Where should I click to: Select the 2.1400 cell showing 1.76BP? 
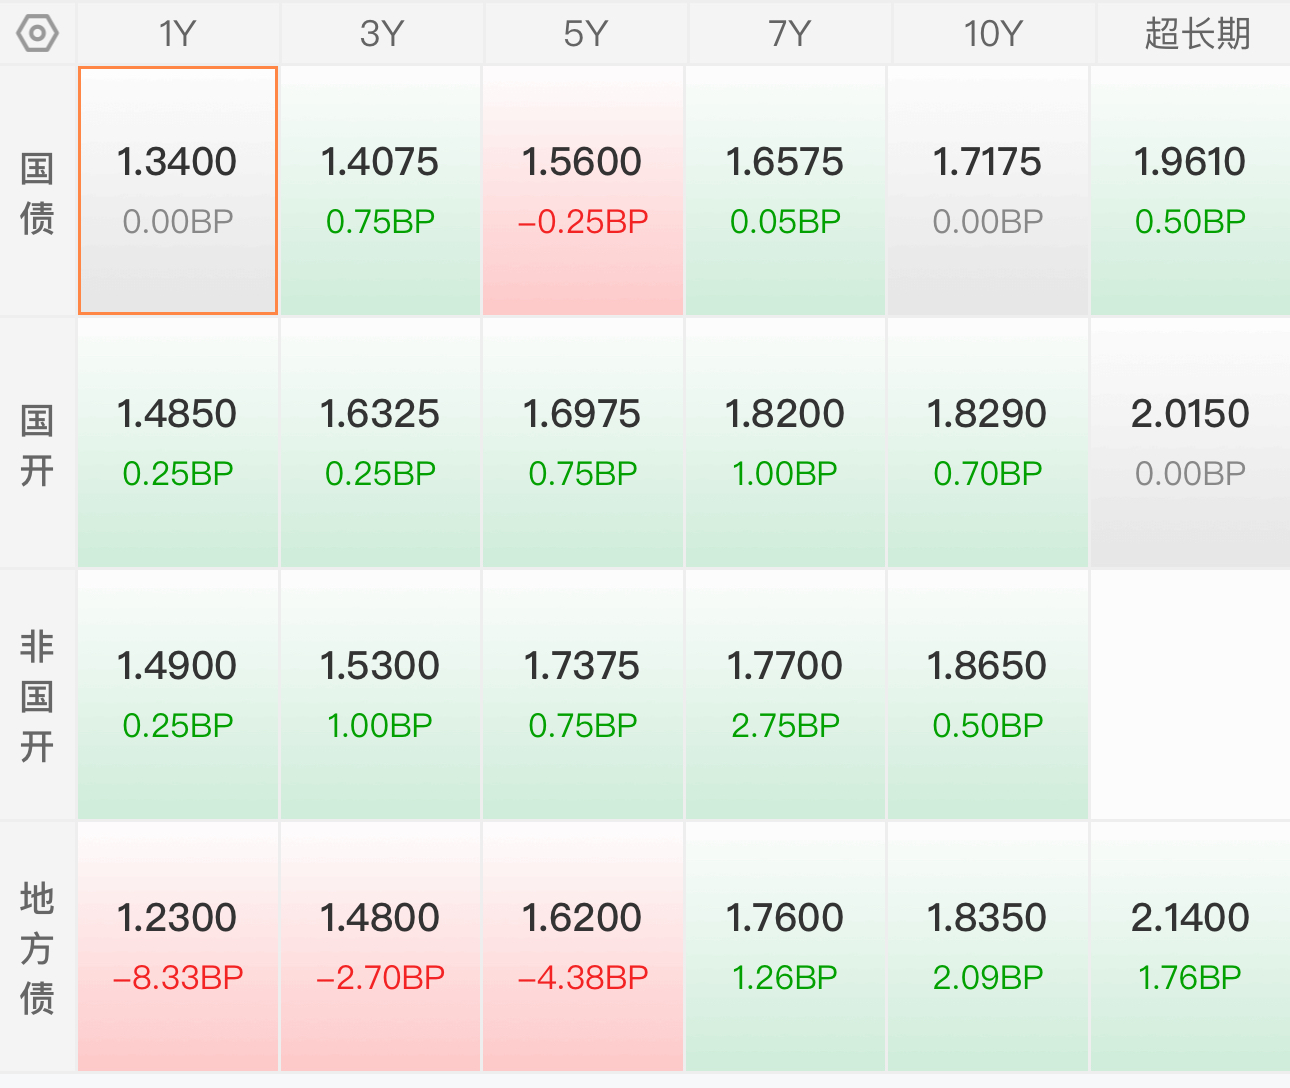point(1190,947)
